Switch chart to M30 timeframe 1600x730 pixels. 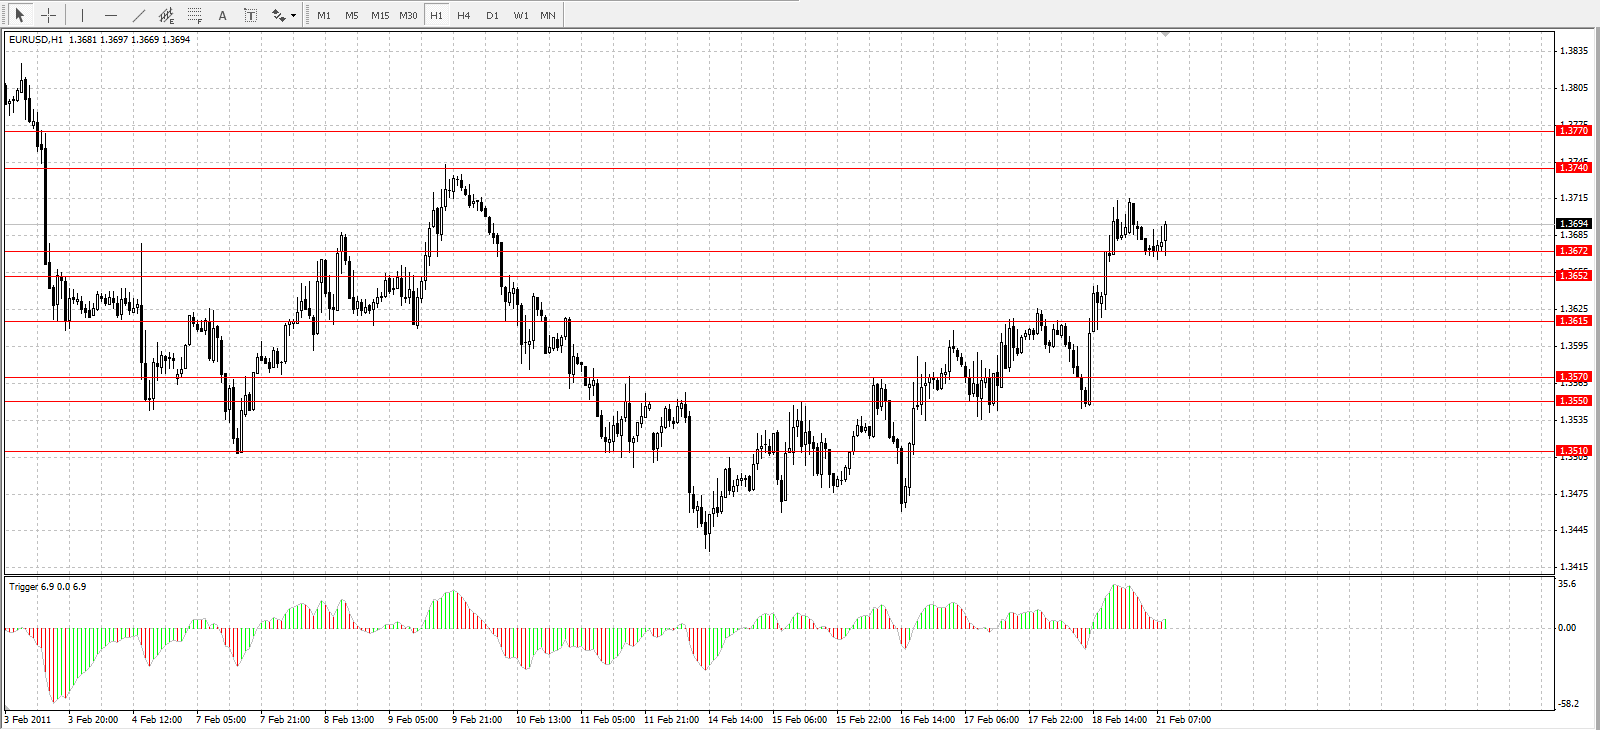pyautogui.click(x=408, y=15)
